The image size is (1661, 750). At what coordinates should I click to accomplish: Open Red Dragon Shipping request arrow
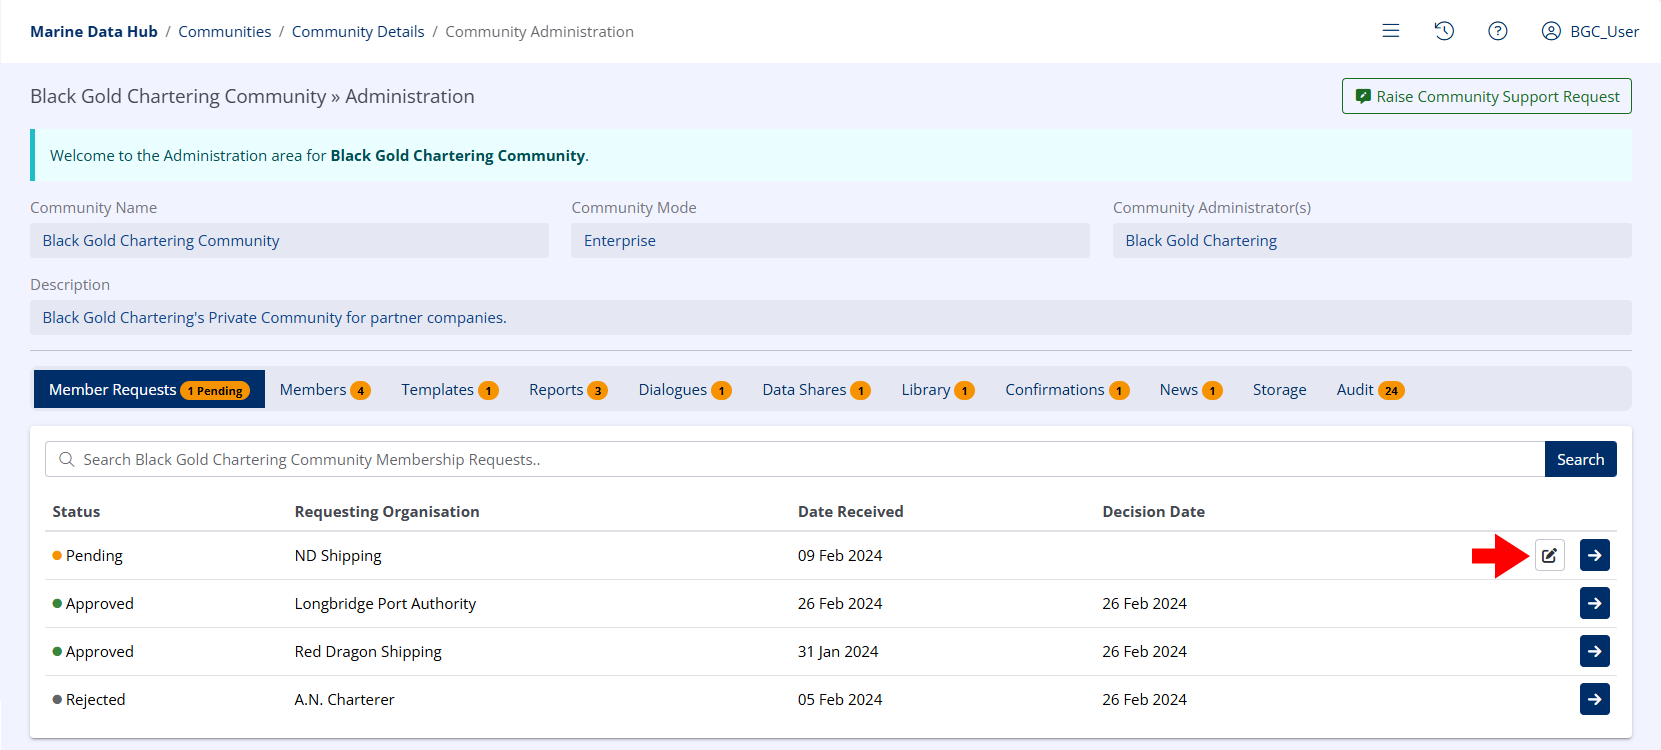[1594, 651]
